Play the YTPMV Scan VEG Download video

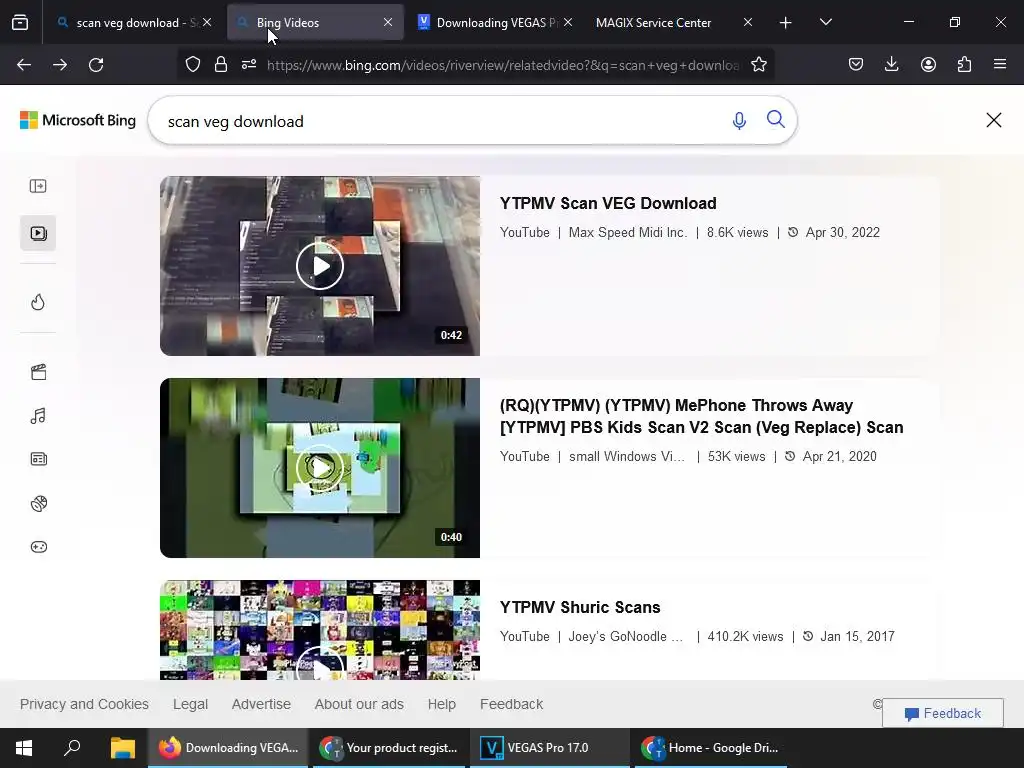(x=320, y=266)
